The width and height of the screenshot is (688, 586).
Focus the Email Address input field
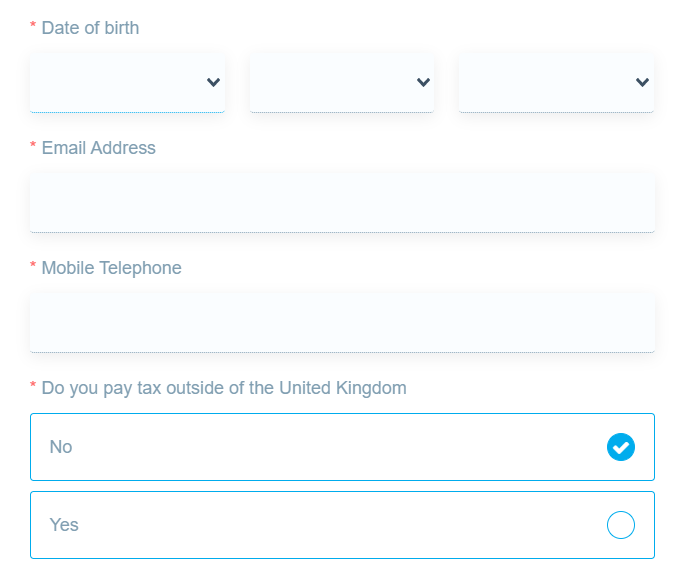pyautogui.click(x=342, y=202)
